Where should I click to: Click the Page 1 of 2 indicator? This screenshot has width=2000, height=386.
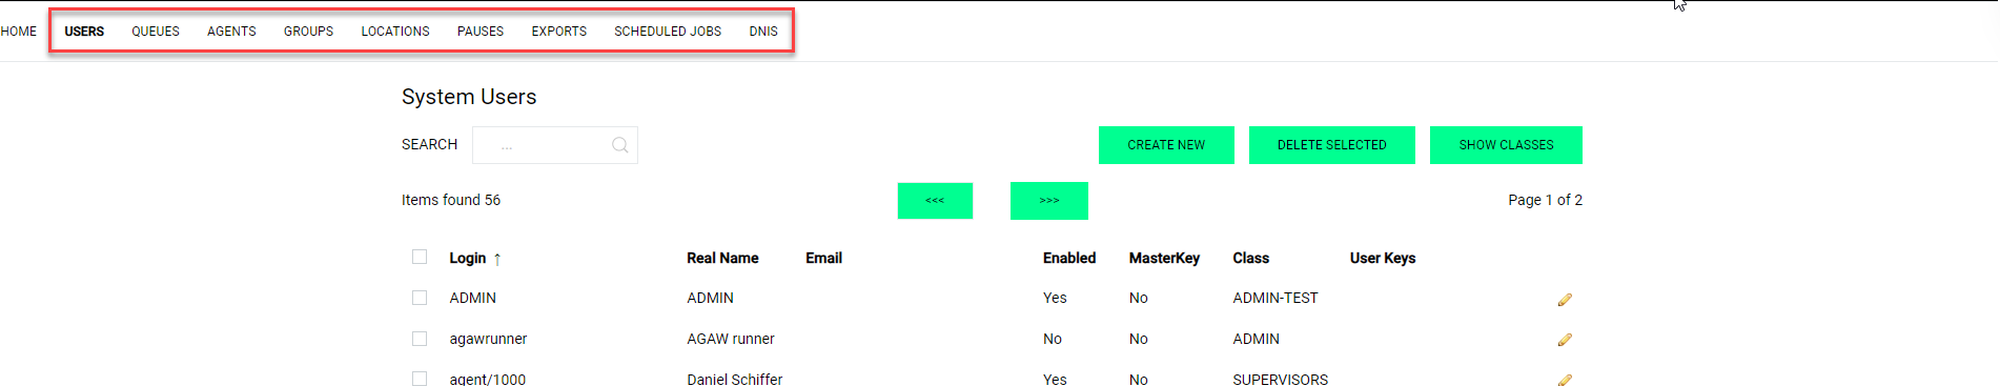[x=1545, y=200]
